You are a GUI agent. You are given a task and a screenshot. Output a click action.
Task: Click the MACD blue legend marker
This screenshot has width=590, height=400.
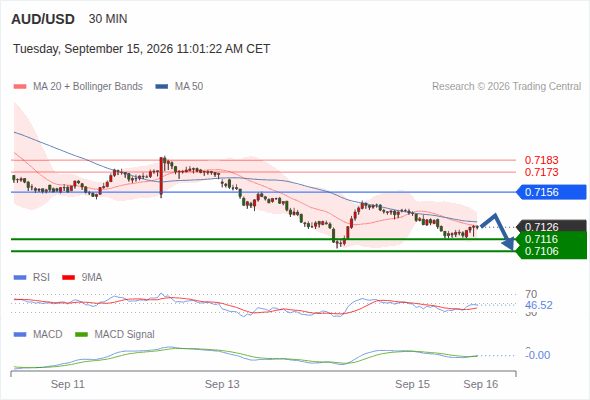(x=20, y=334)
